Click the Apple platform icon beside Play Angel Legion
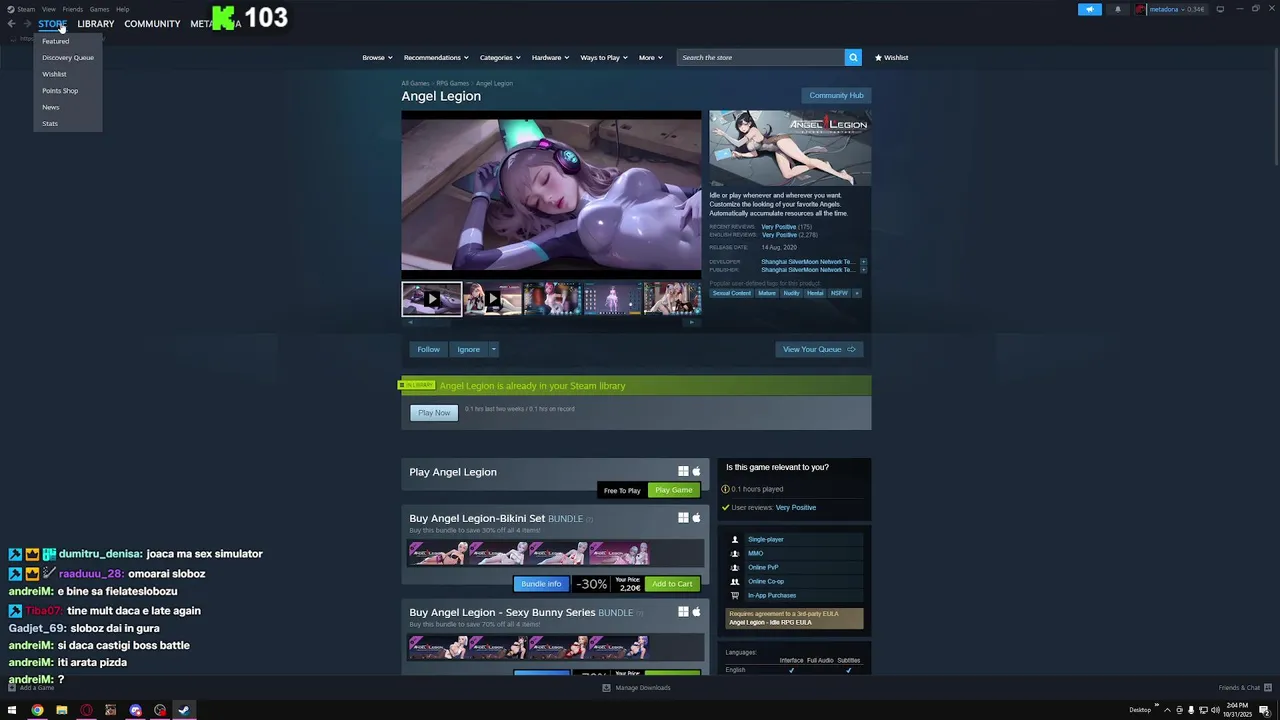Viewport: 1280px width, 720px height. (x=696, y=472)
